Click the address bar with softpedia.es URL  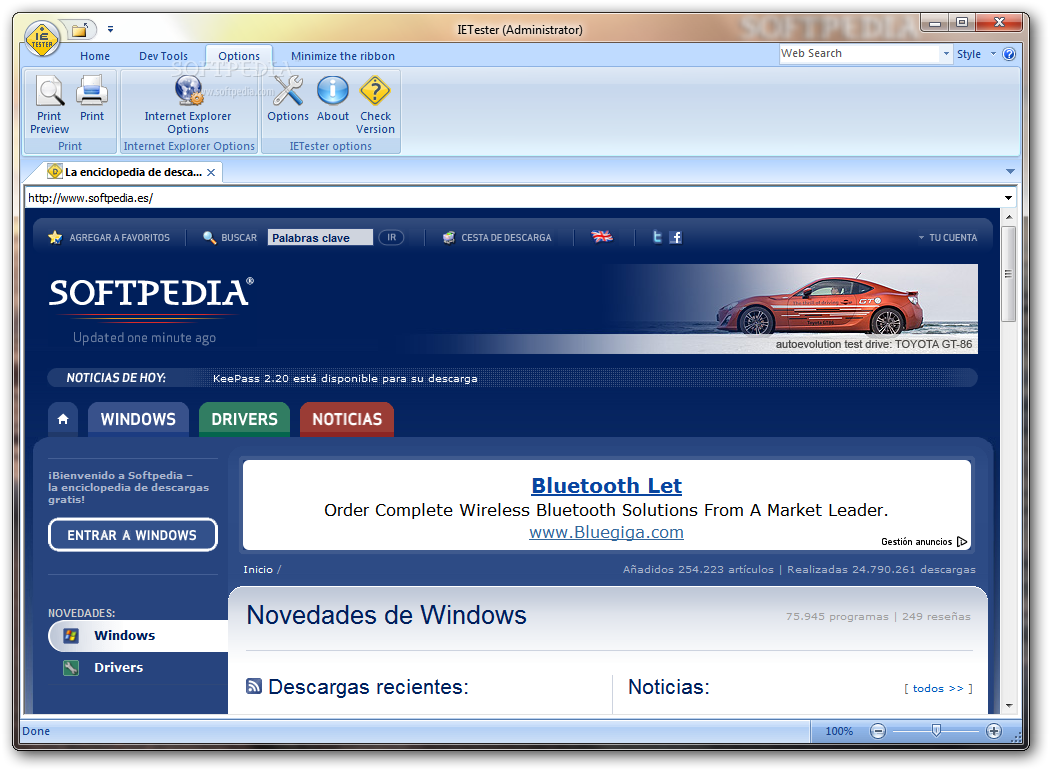pyautogui.click(x=512, y=198)
